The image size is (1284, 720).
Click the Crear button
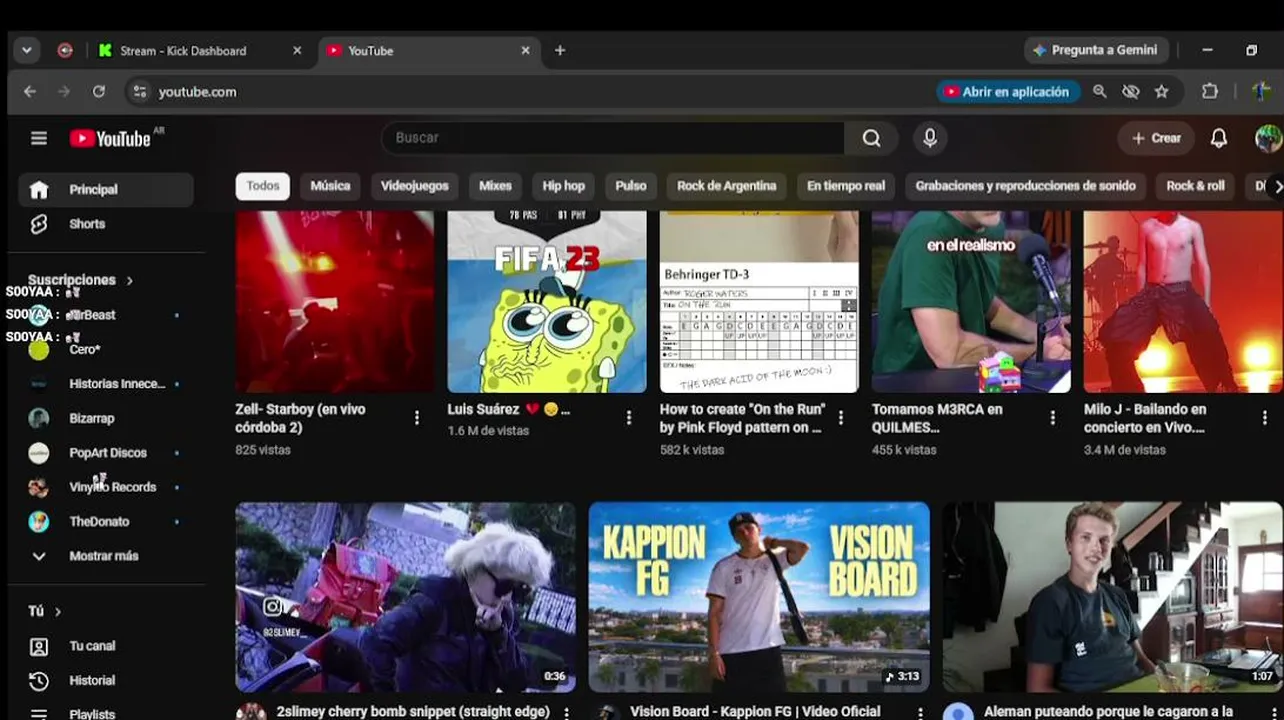[1156, 138]
